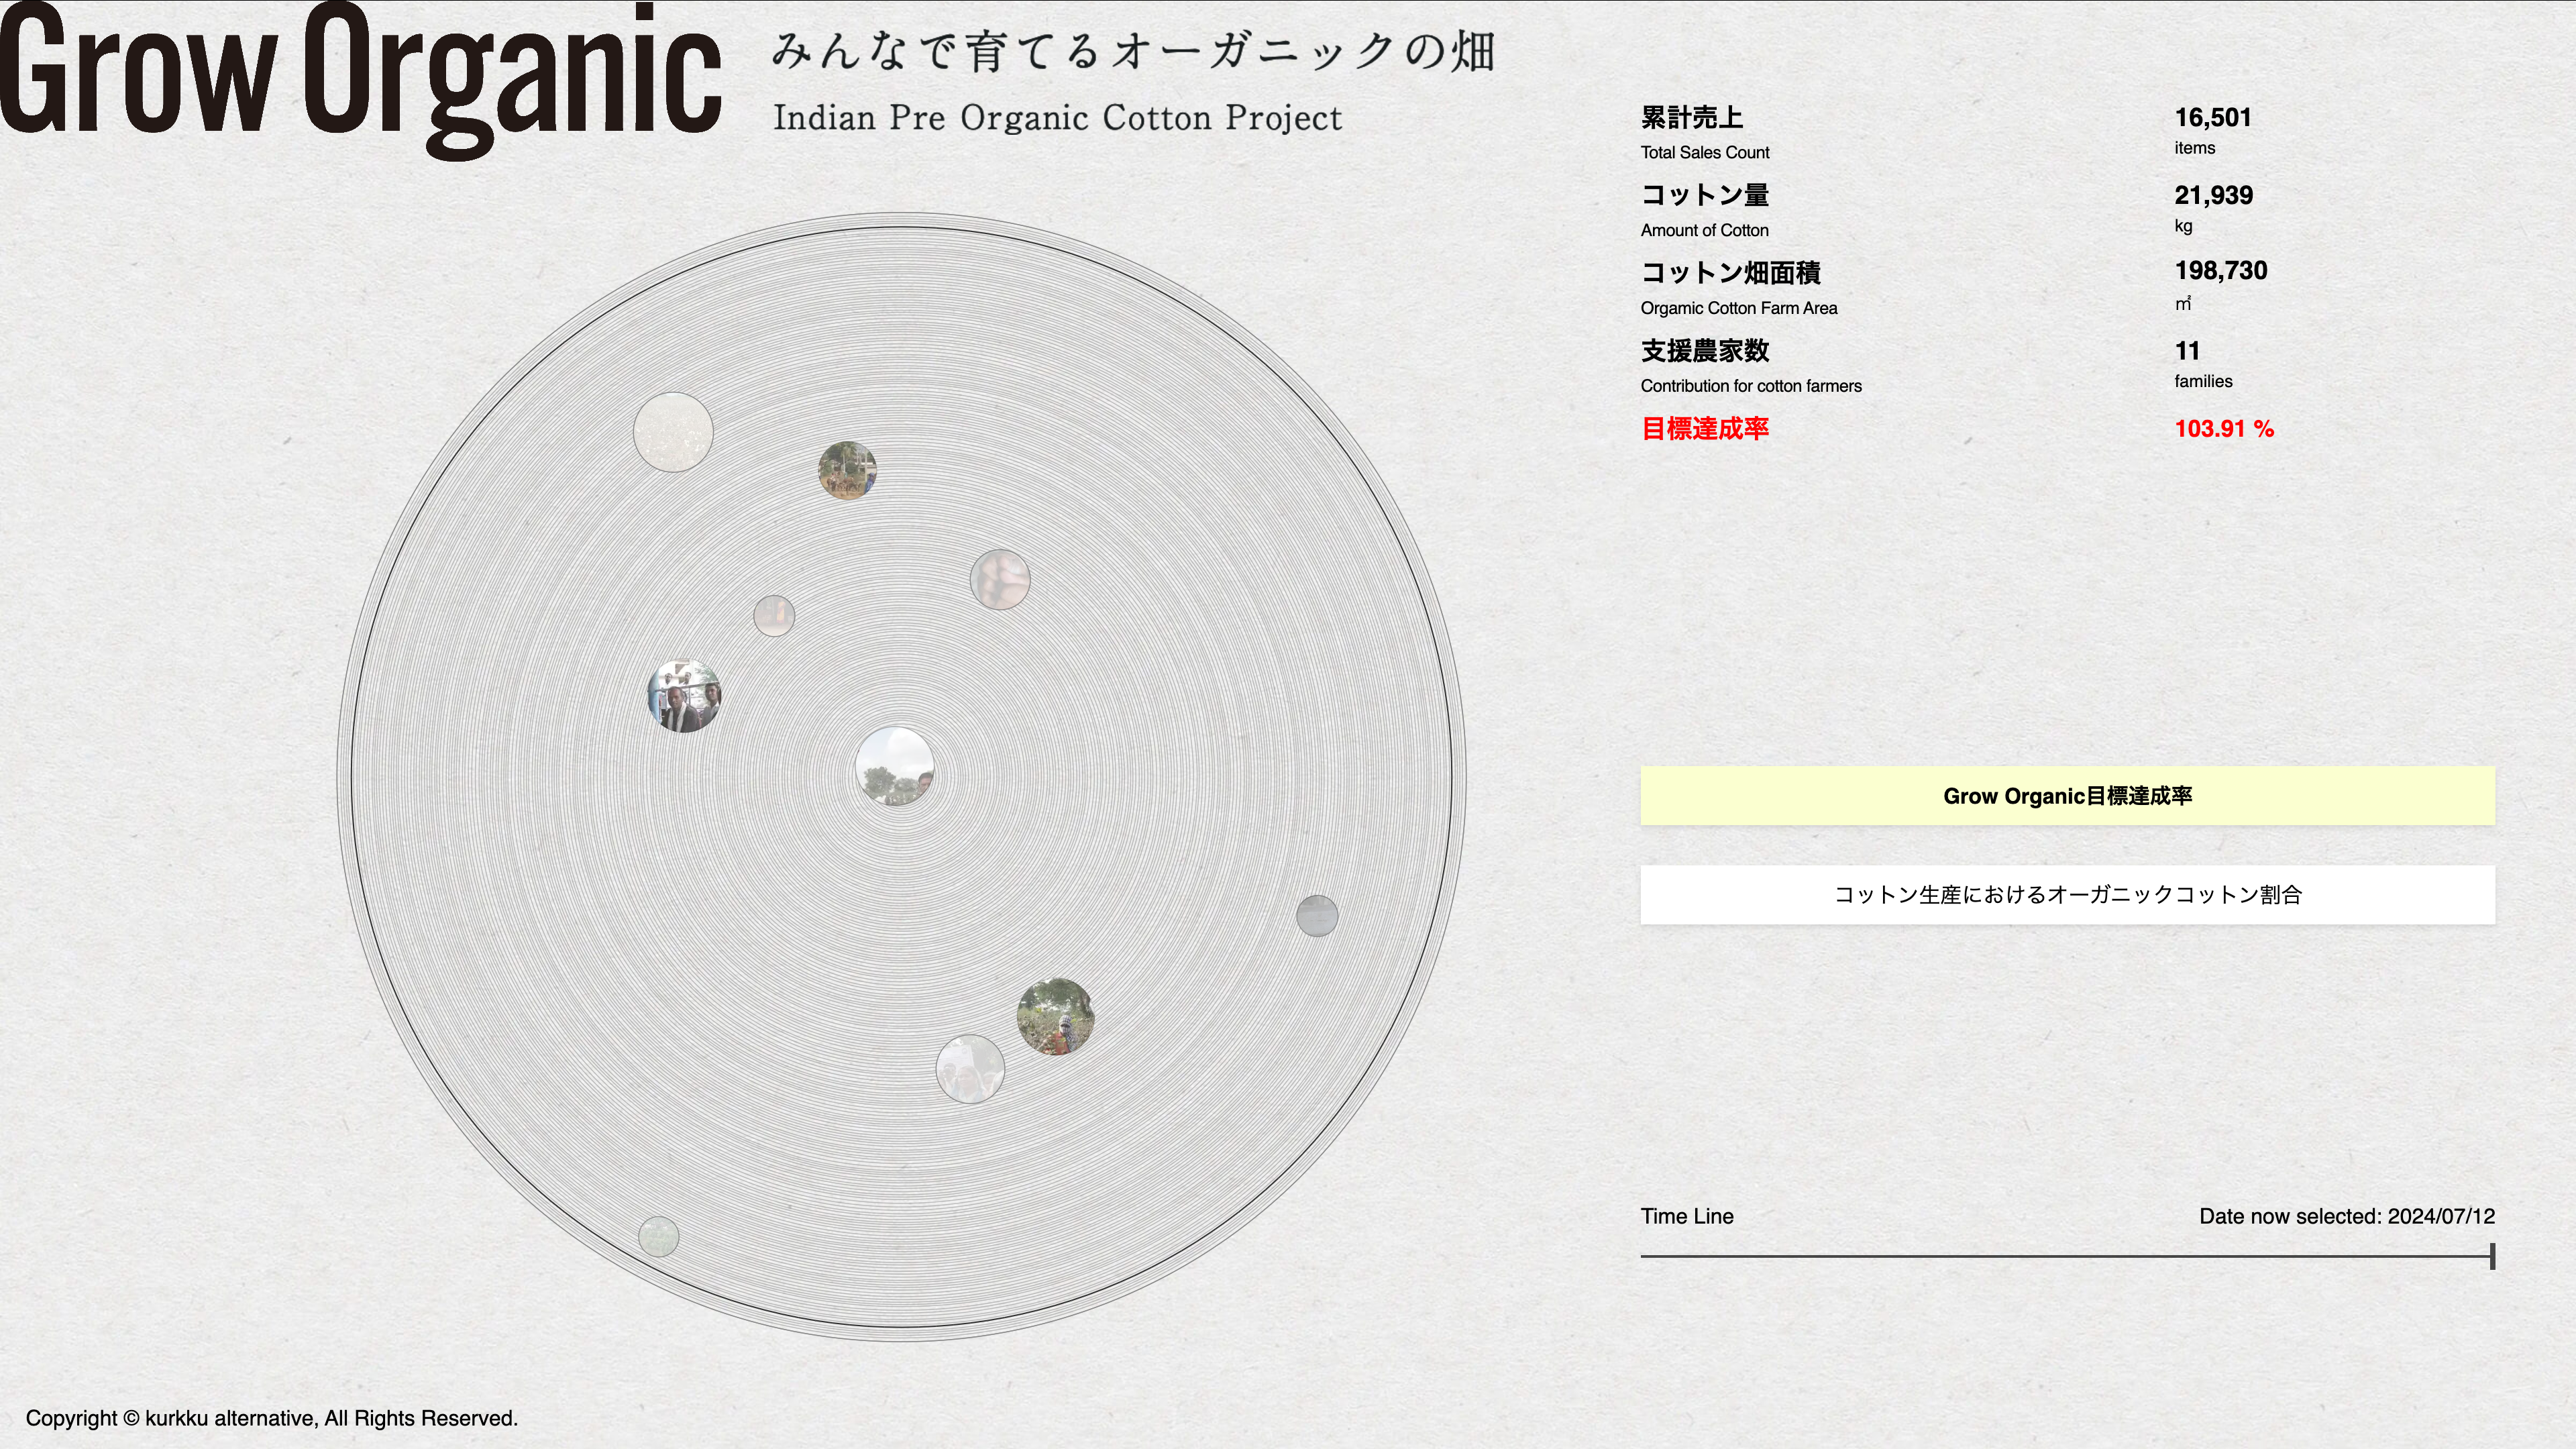Screen dimensions: 2576x1449
Task: Select the Grow Organic目標達成率 button
Action: [2067, 796]
